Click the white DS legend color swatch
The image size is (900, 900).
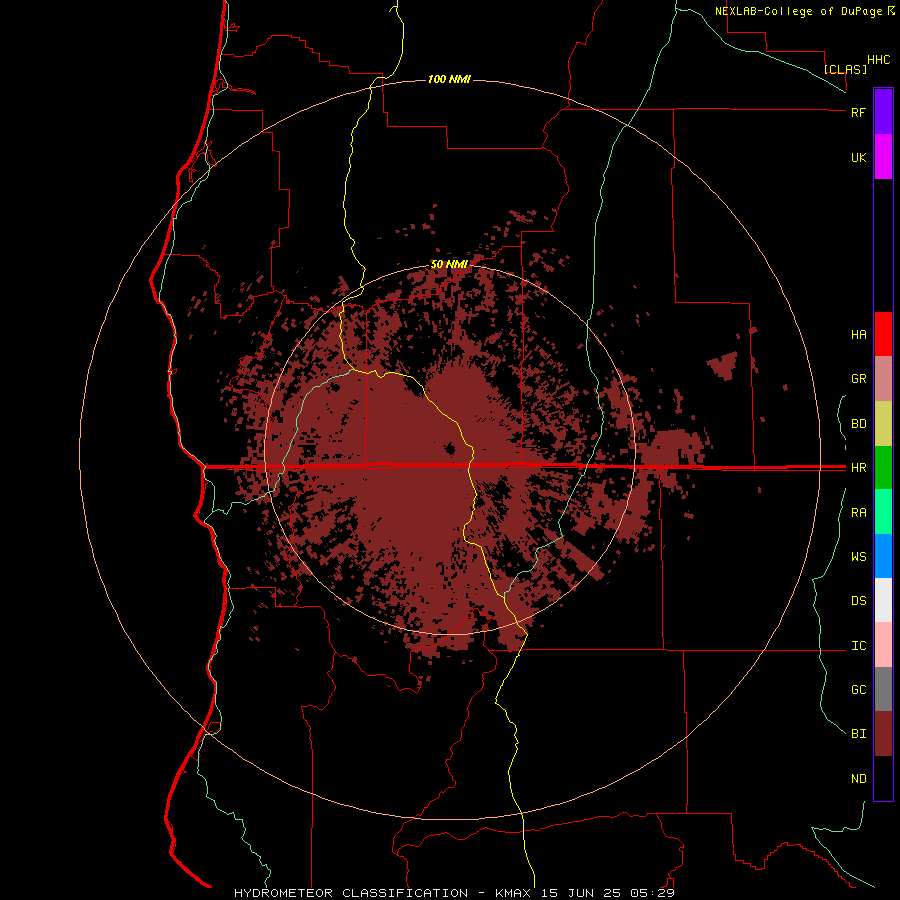pos(883,600)
